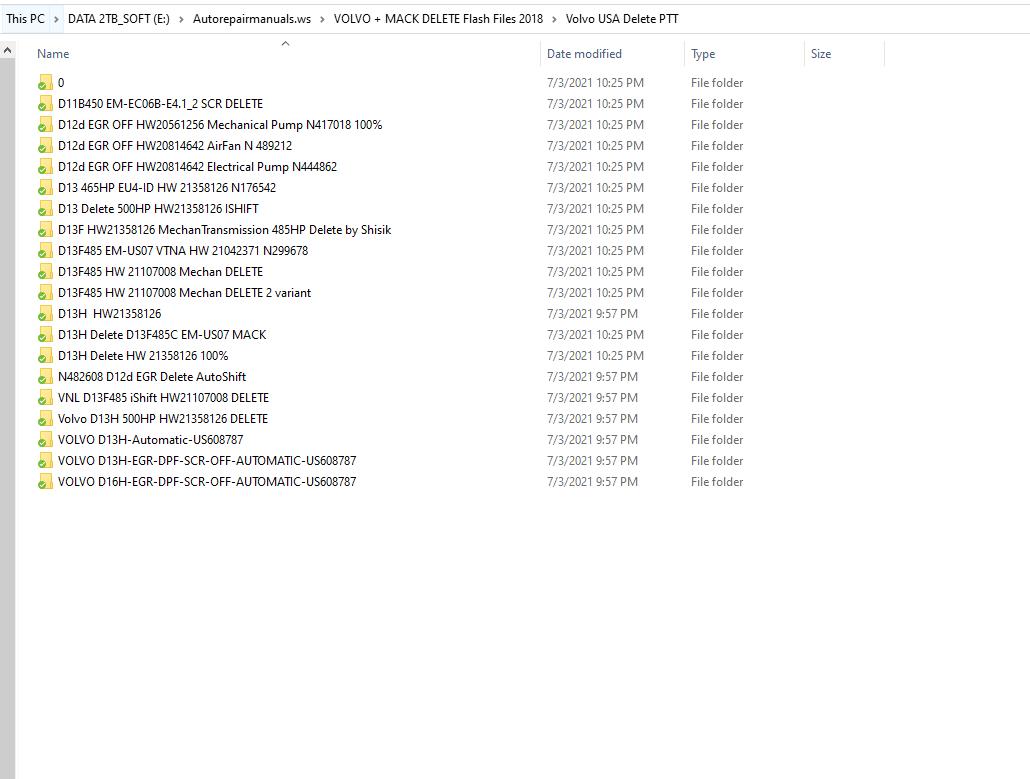The image size is (1030, 779).
Task: Select D12d EGR OFF HW20561256 Mechanical Pump name
Action: tap(220, 125)
